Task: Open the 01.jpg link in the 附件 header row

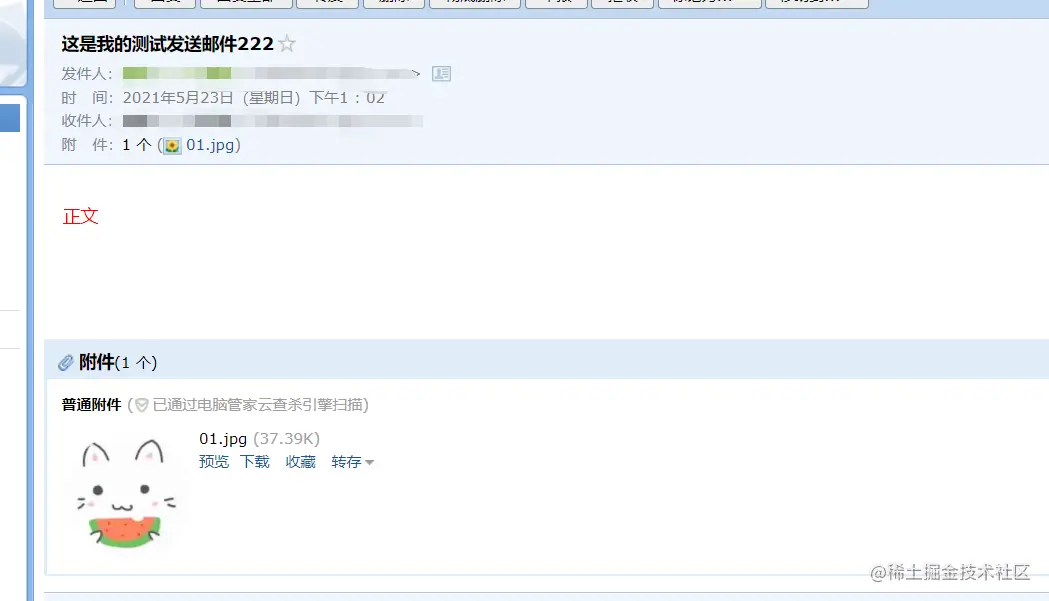Action: [x=210, y=145]
